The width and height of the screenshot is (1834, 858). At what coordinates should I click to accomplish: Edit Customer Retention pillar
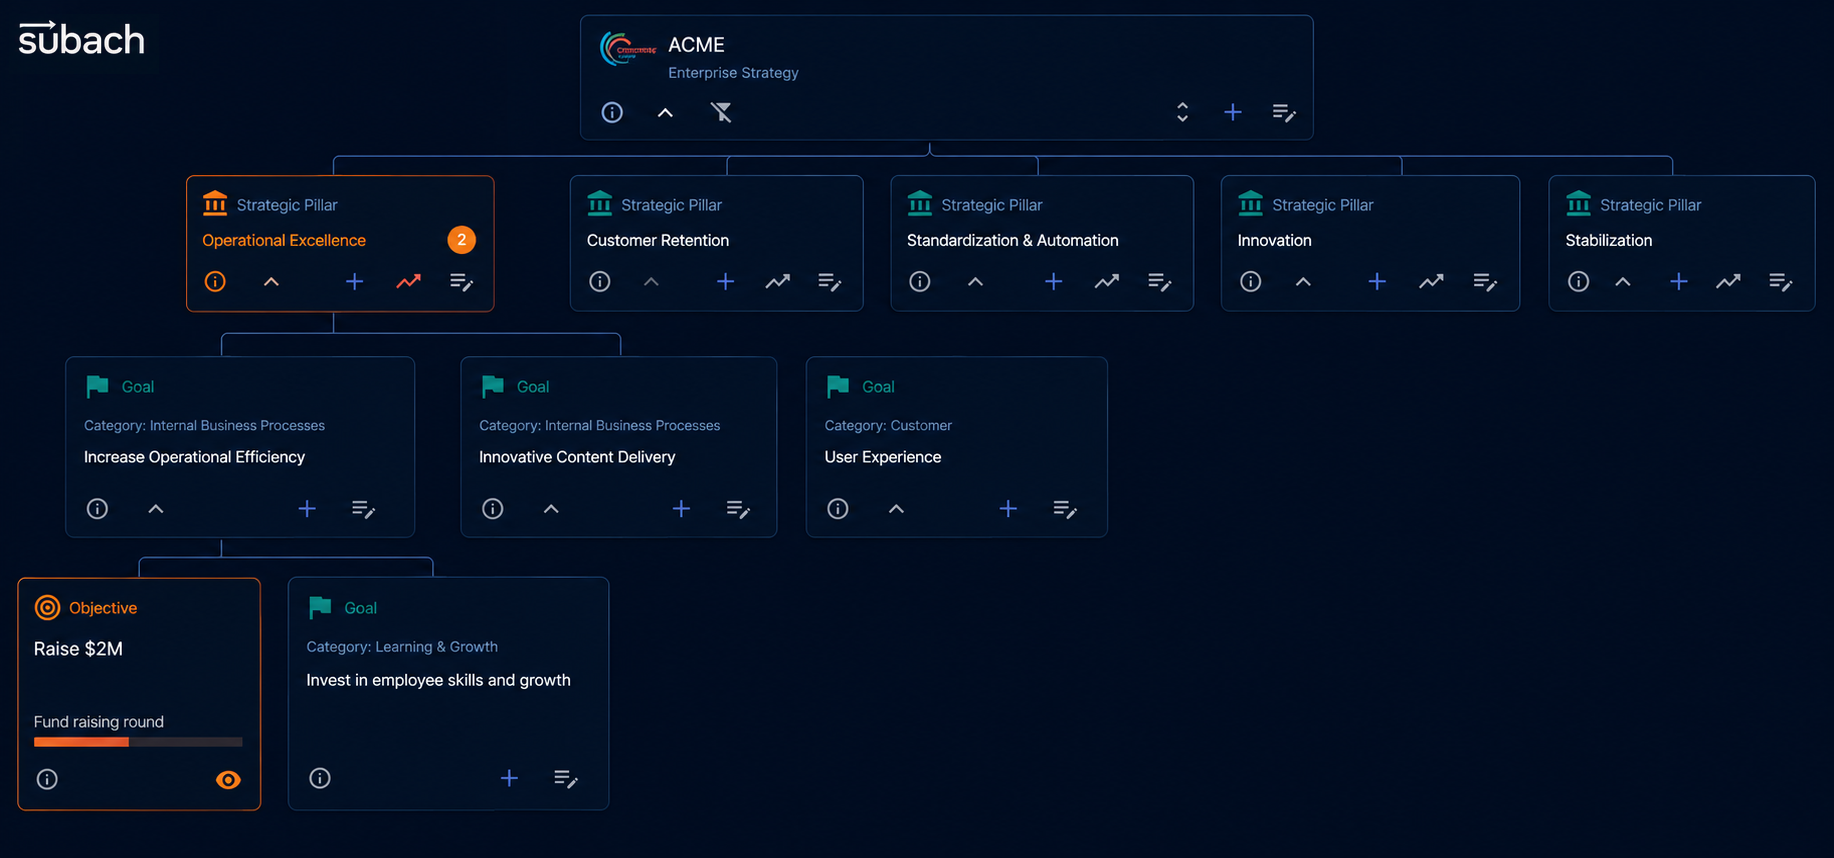tap(830, 282)
